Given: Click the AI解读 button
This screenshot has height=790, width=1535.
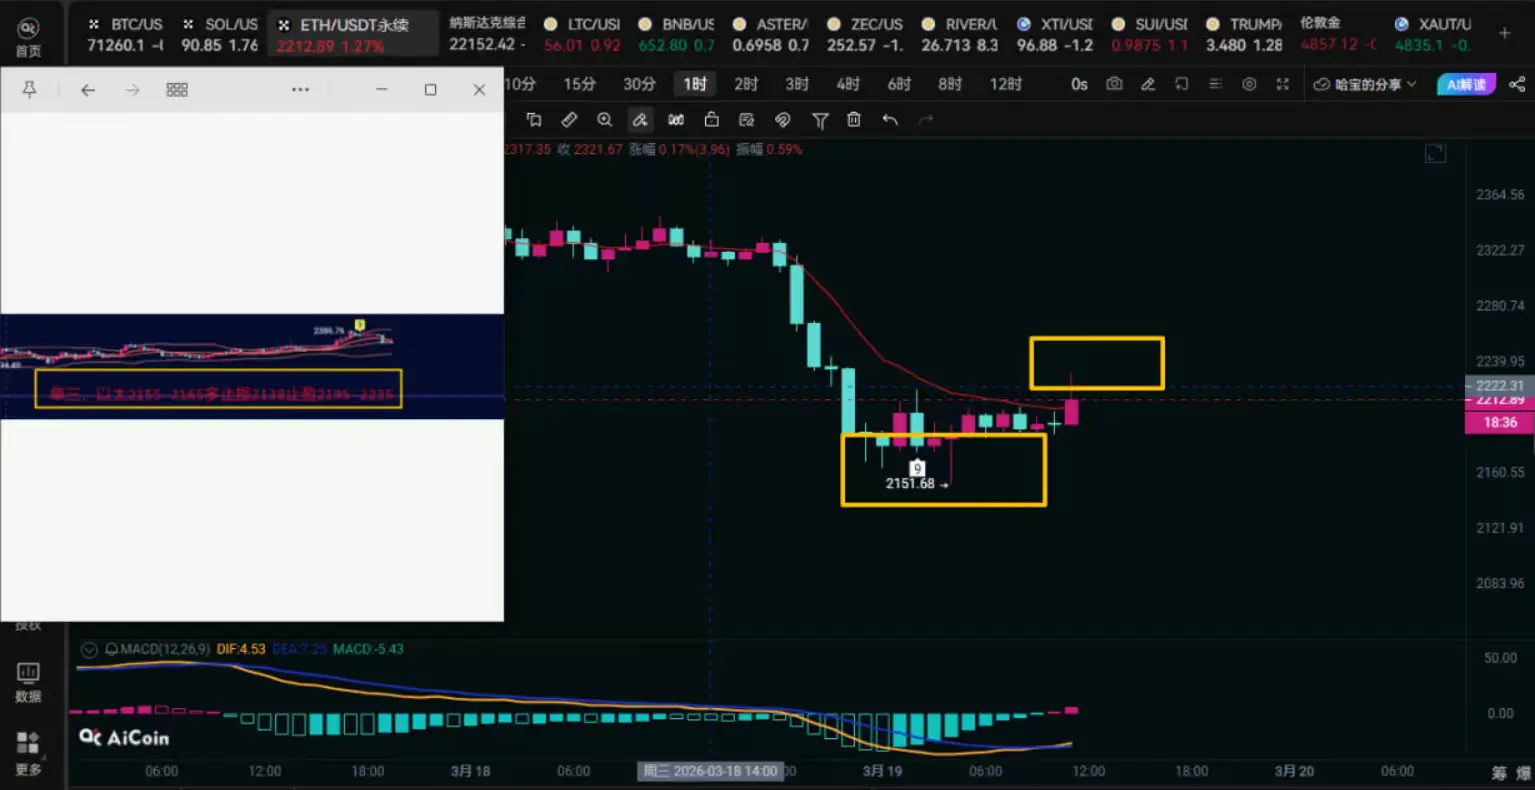Looking at the screenshot, I should (1466, 84).
